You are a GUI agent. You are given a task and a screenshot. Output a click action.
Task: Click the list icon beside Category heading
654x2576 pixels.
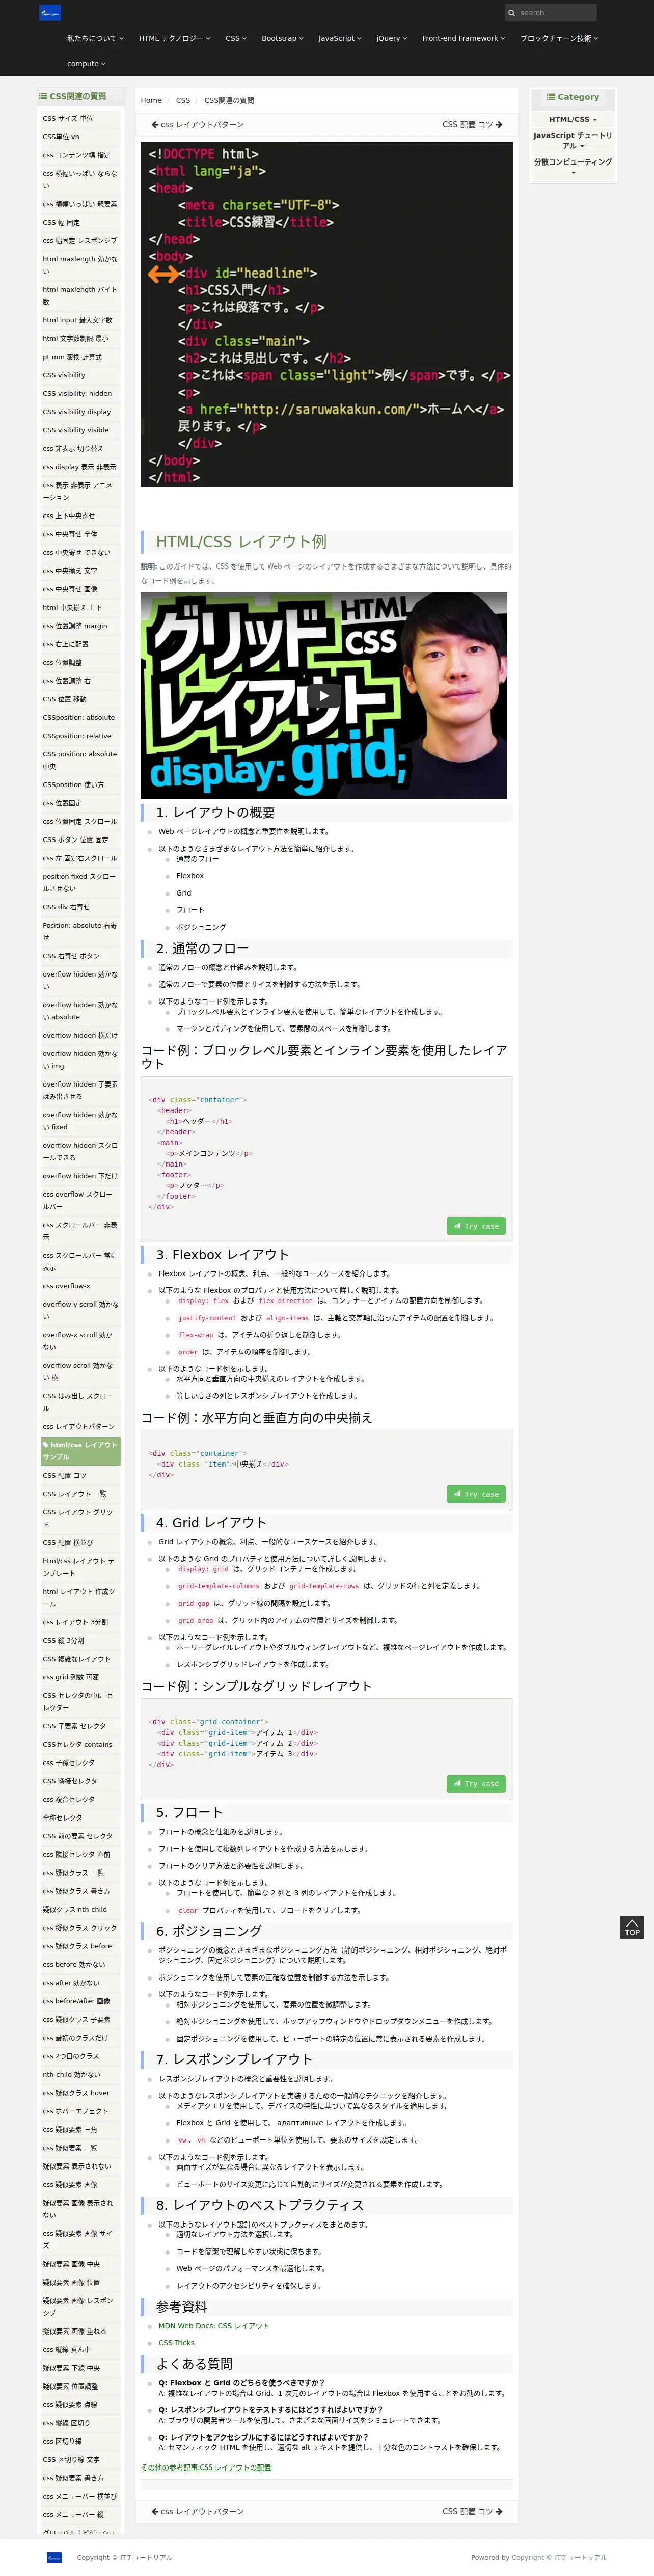550,97
